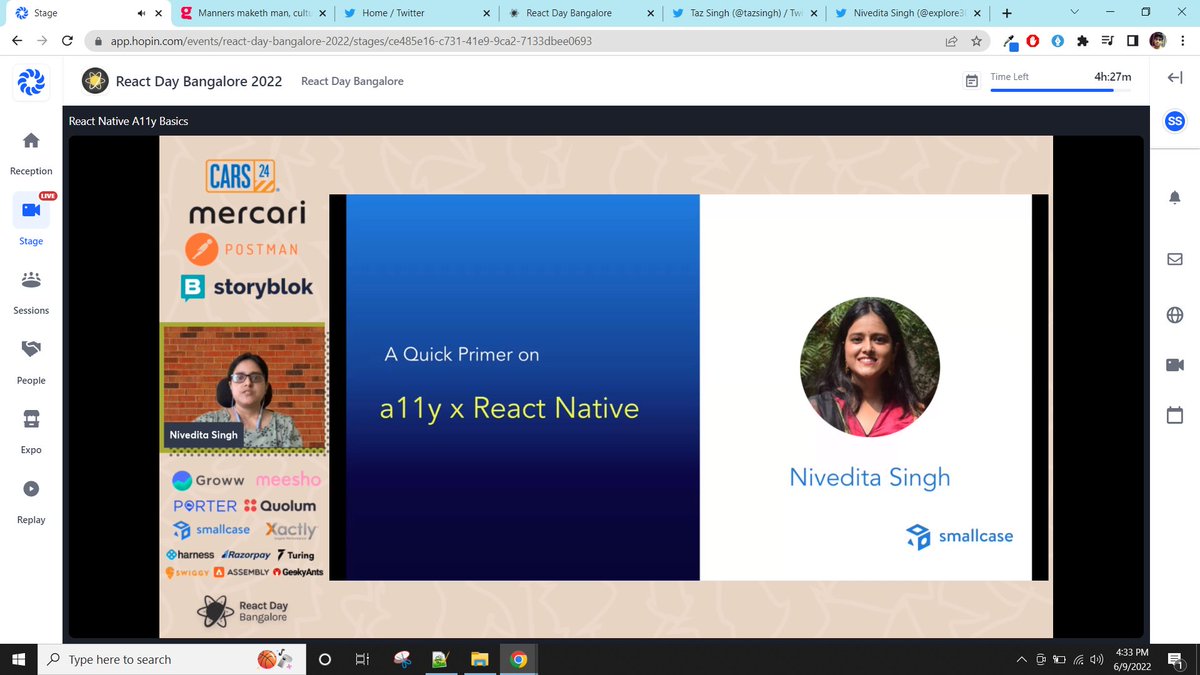Open notifications bell in right panel

(x=1175, y=198)
